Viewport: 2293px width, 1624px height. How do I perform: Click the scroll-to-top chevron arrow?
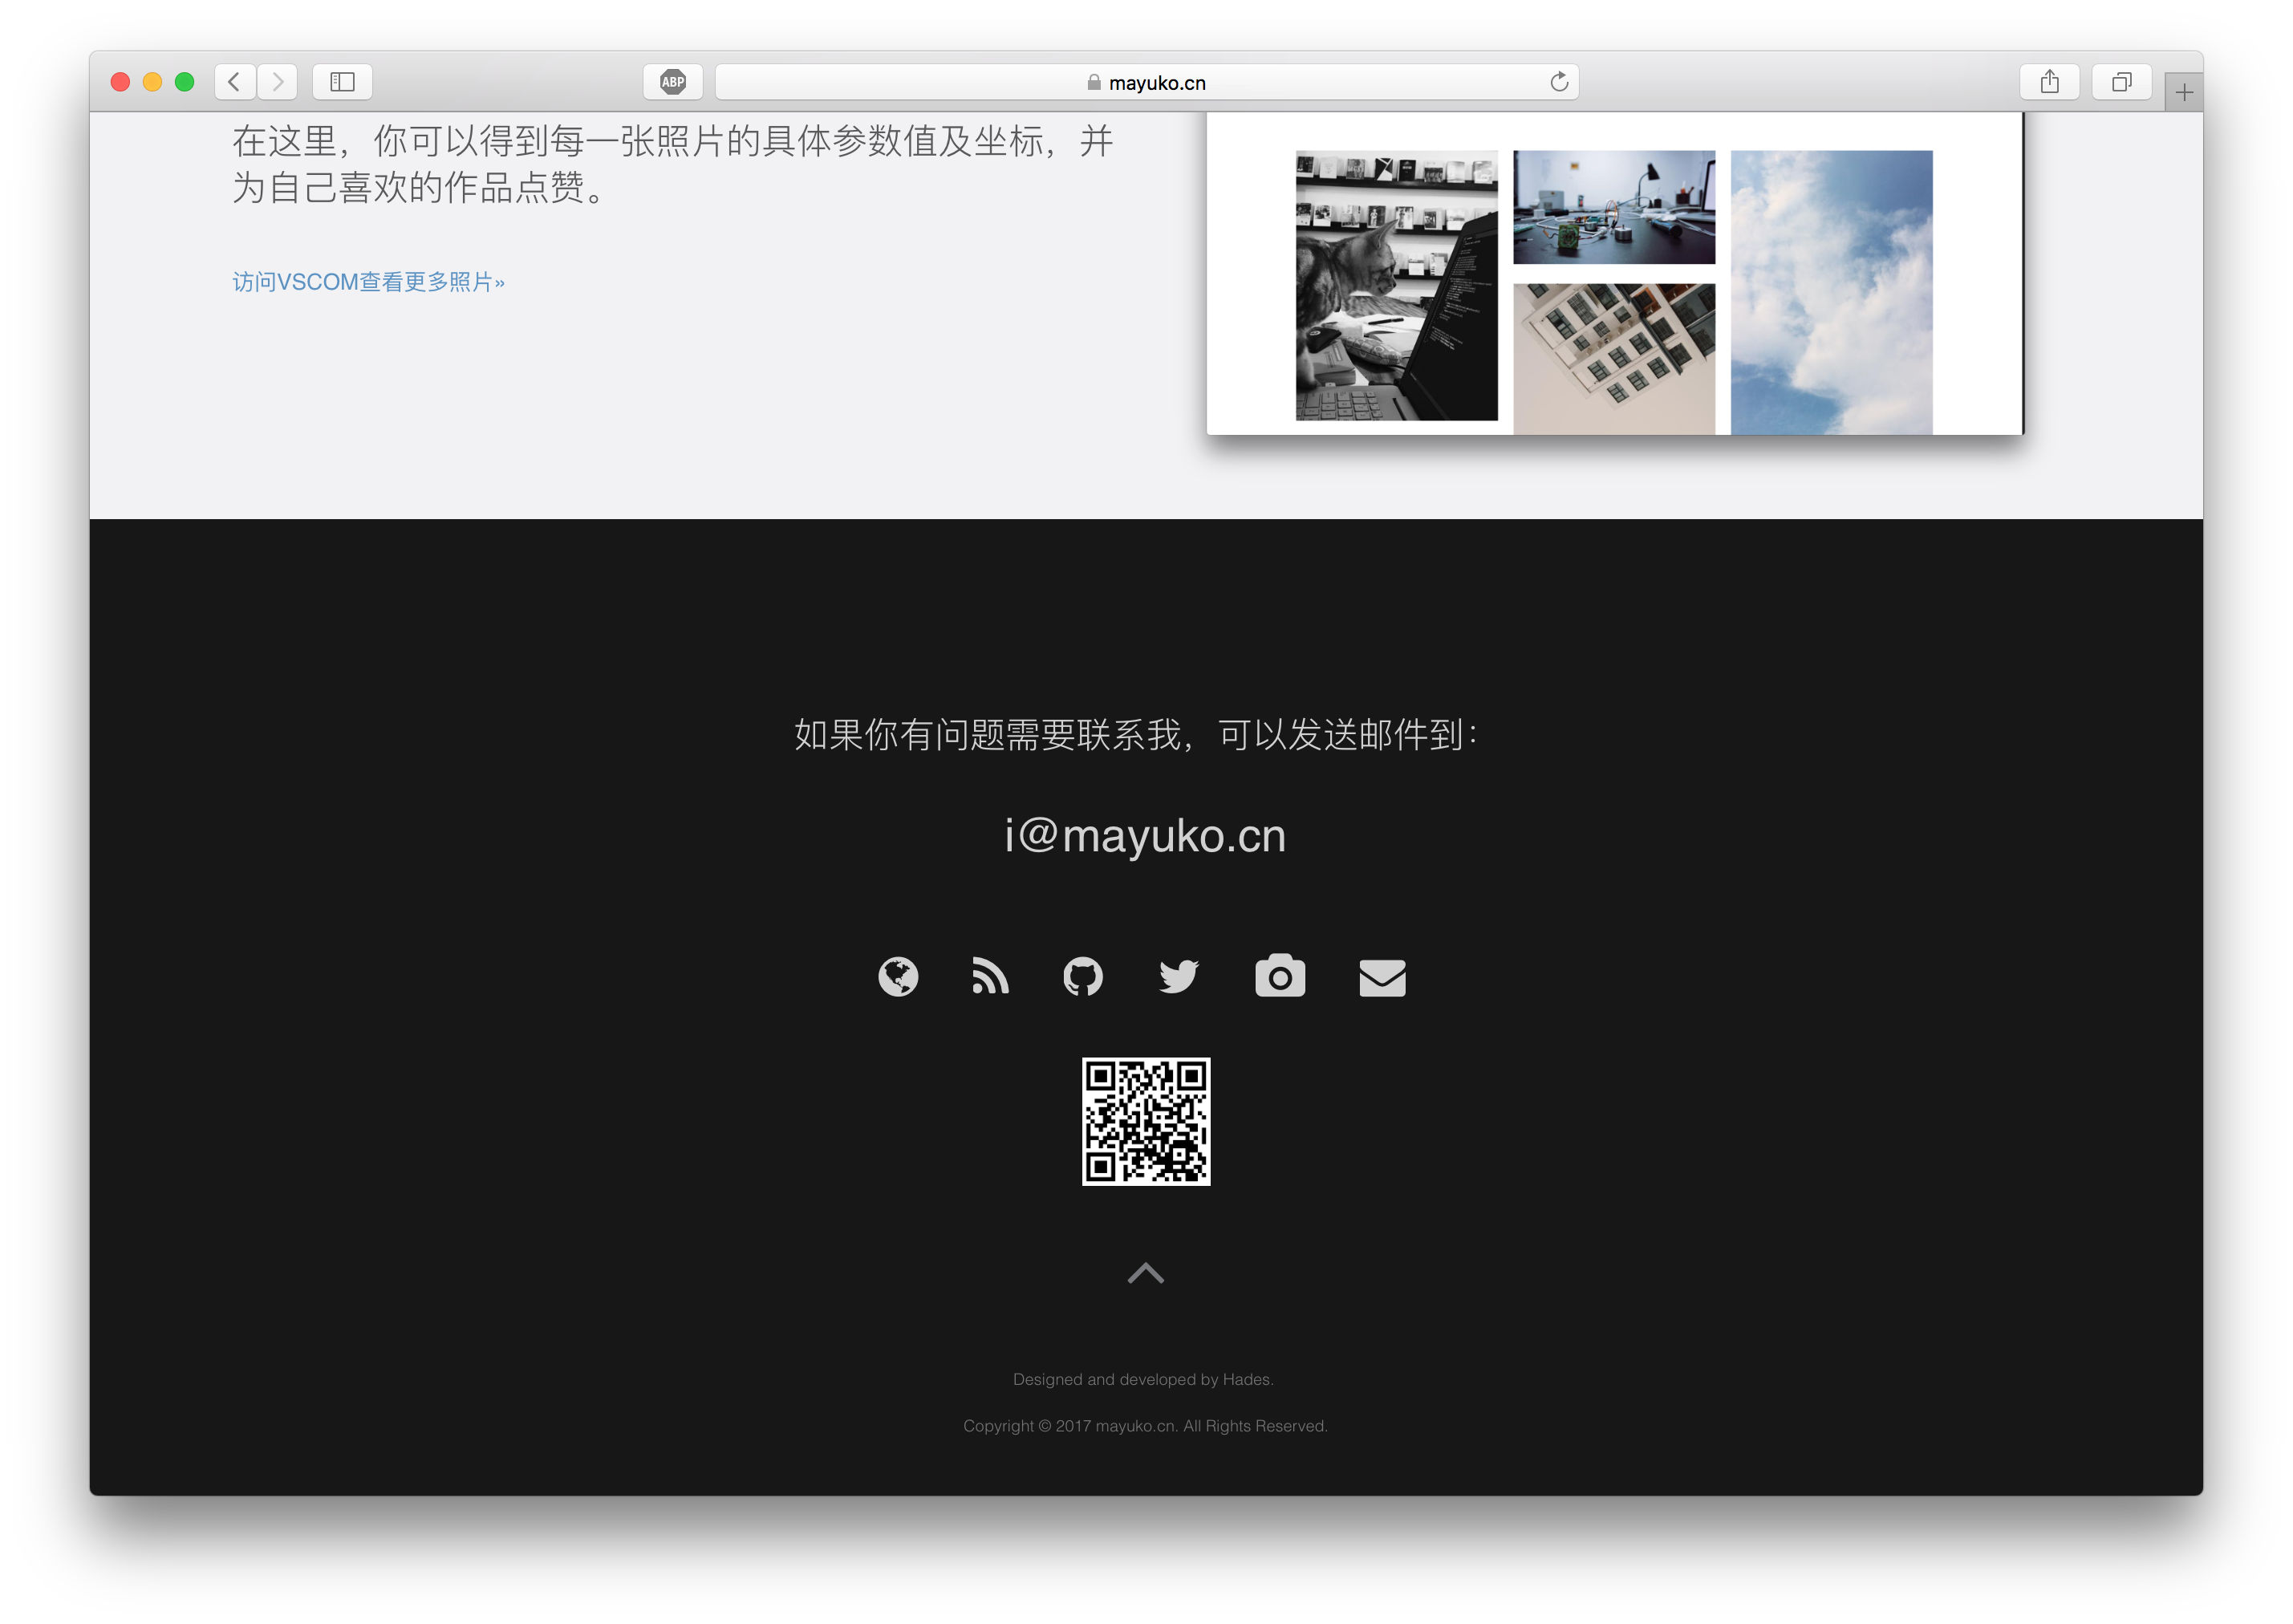[x=1145, y=1273]
